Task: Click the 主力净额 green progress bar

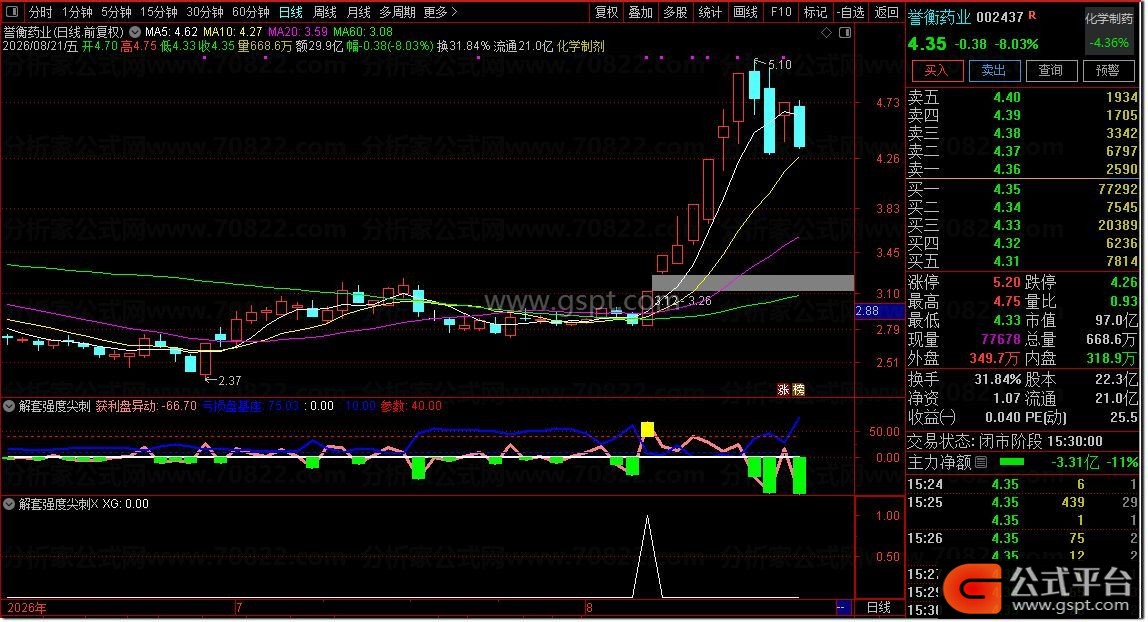Action: pos(1013,462)
